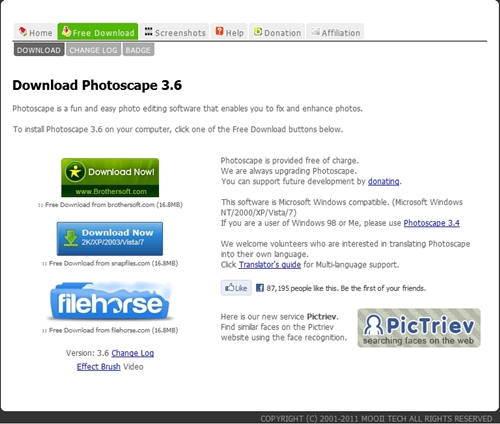Viewport: 500px width, 424px height.
Task: Click the Home tab house icon
Action: click(23, 31)
